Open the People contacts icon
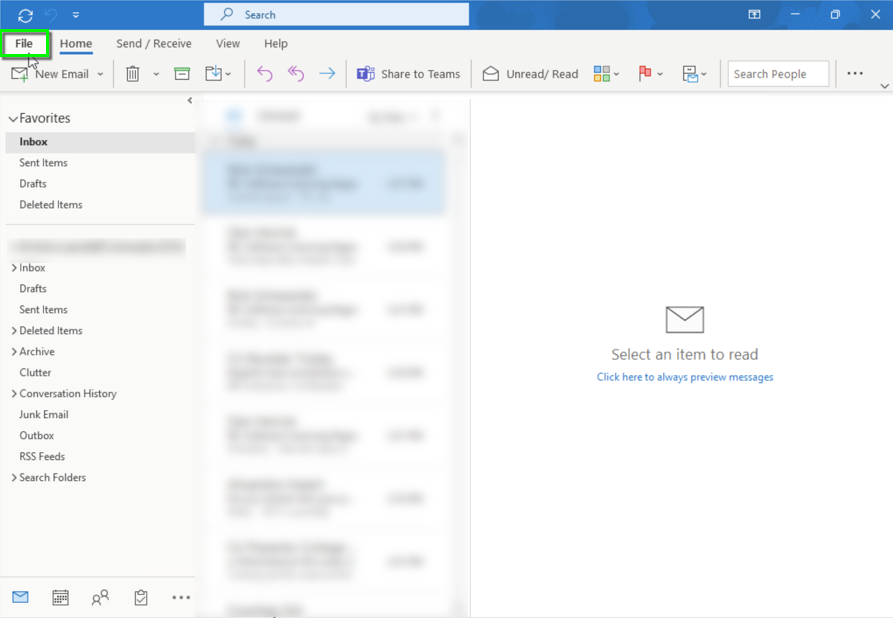The height and width of the screenshot is (618, 893). coord(100,597)
